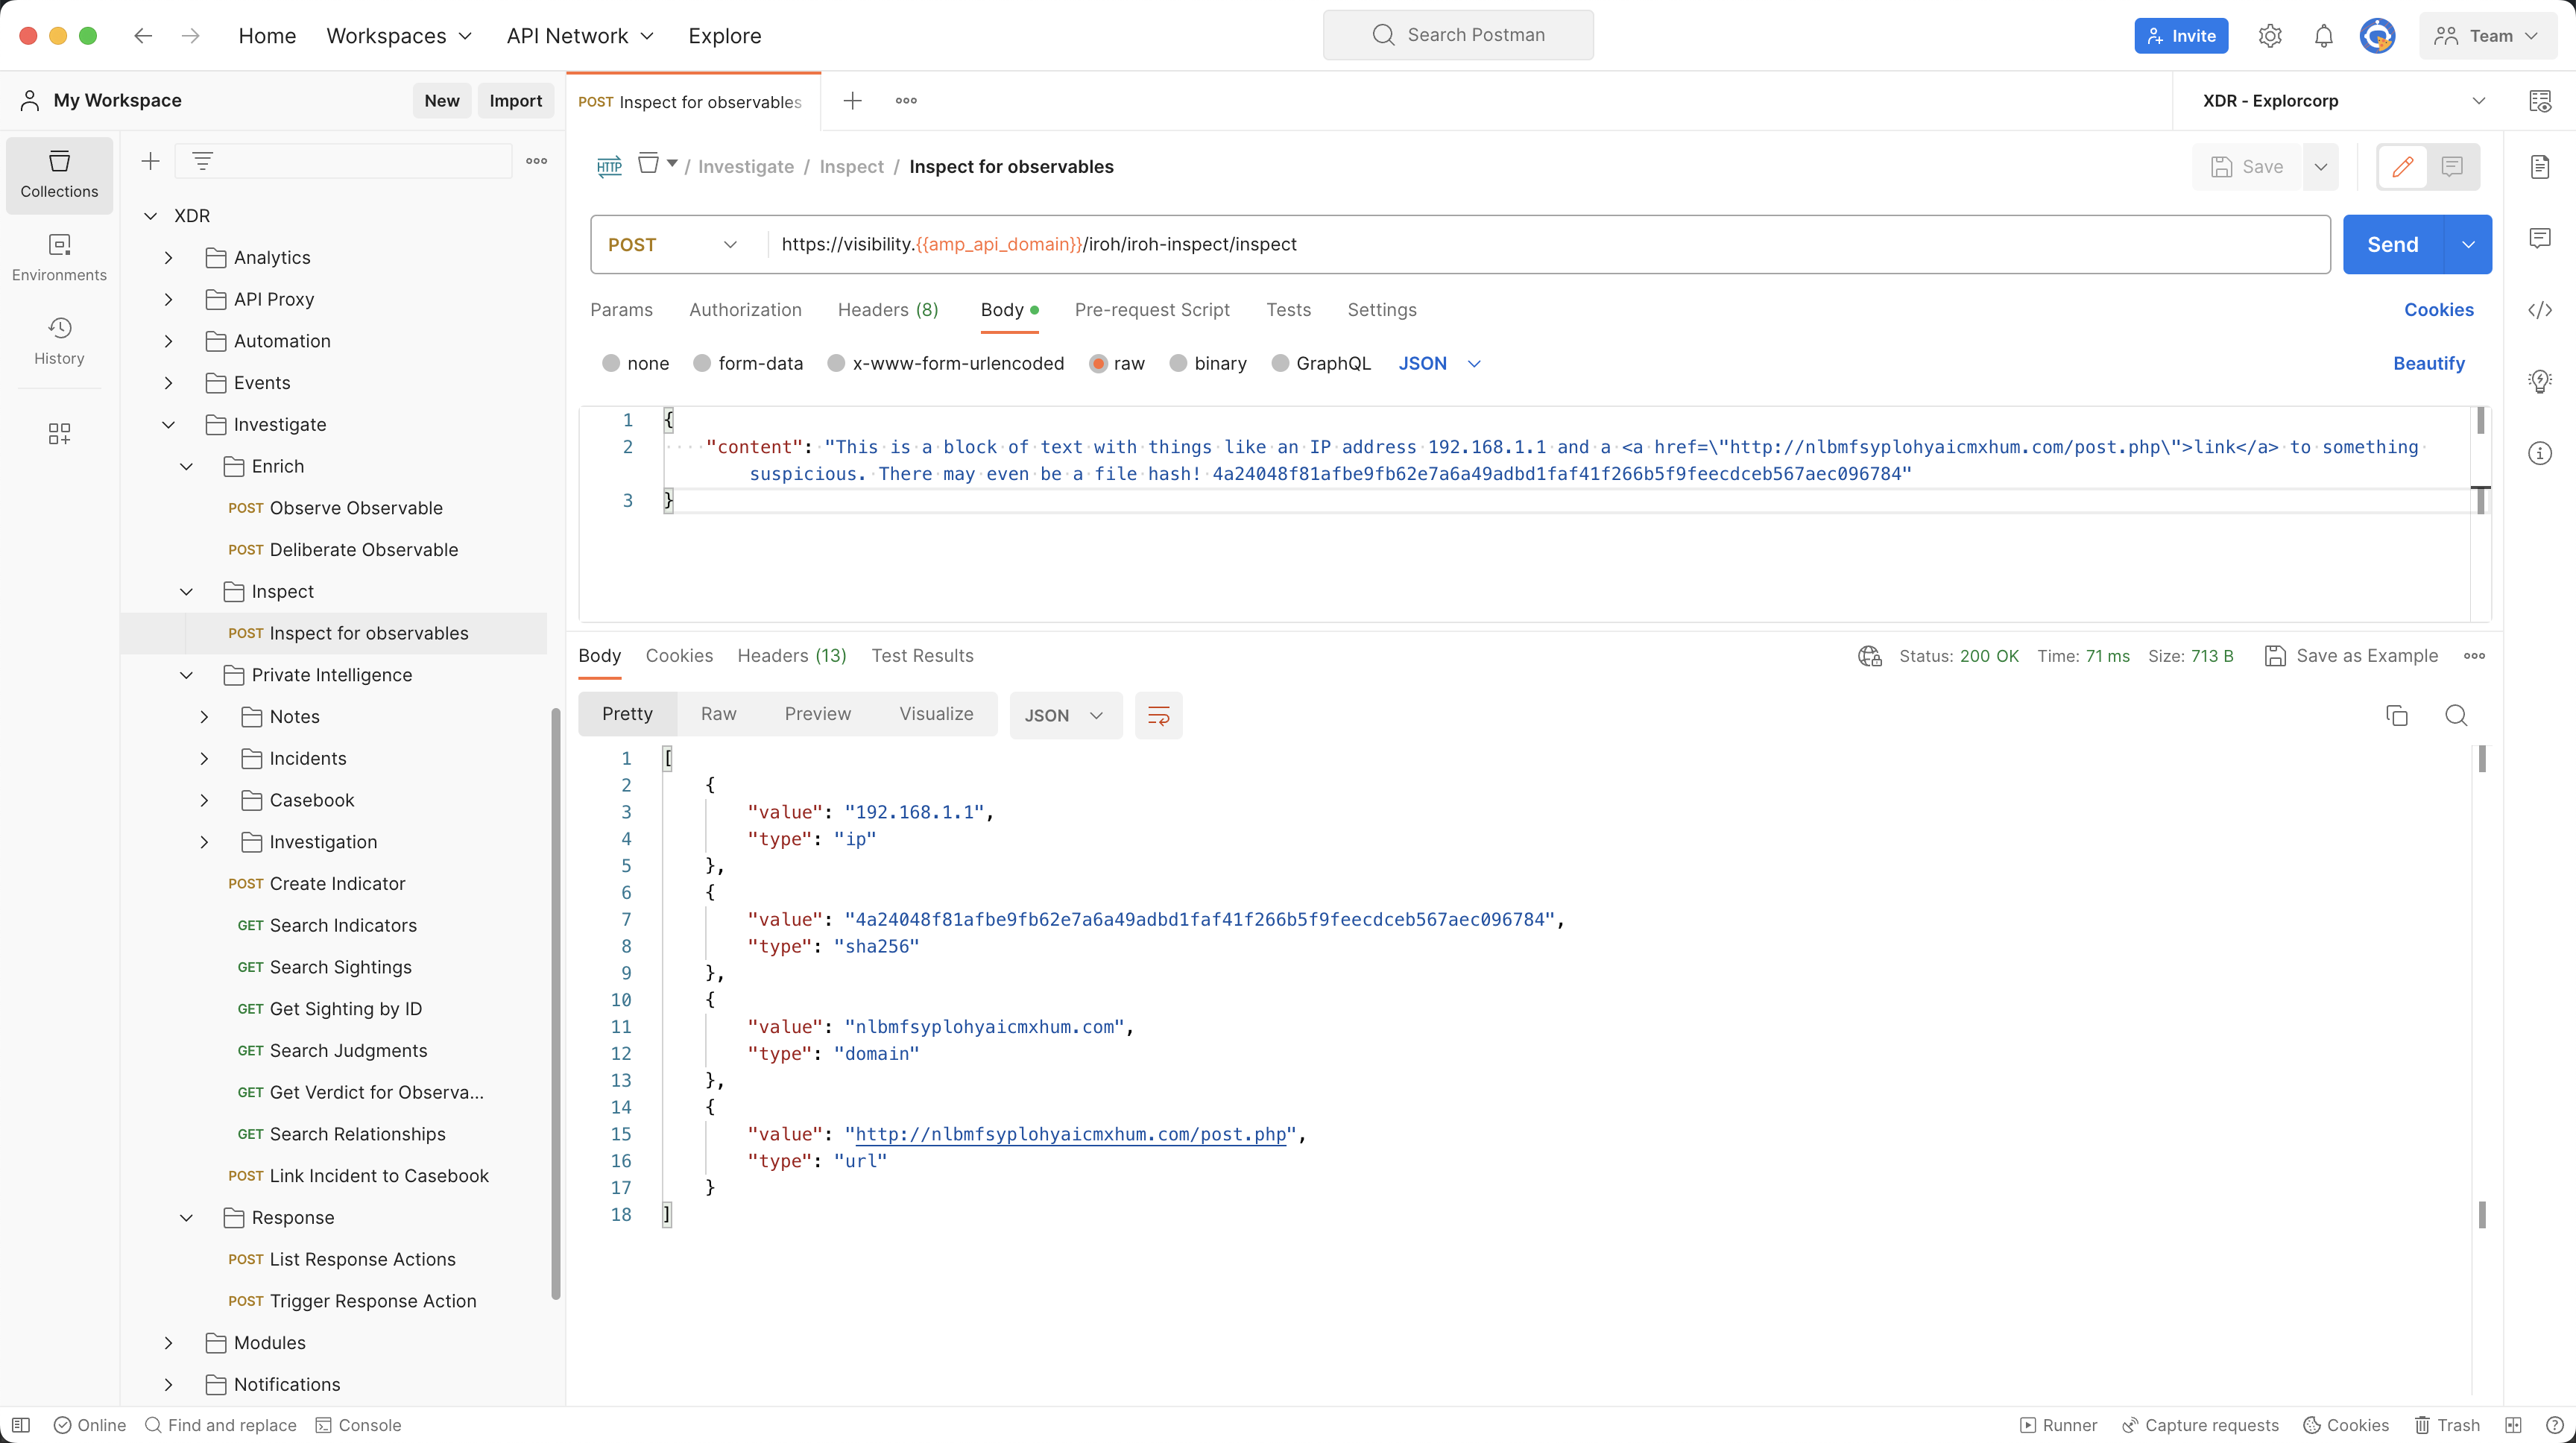
Task: Expand the Analytics folder
Action: point(169,258)
